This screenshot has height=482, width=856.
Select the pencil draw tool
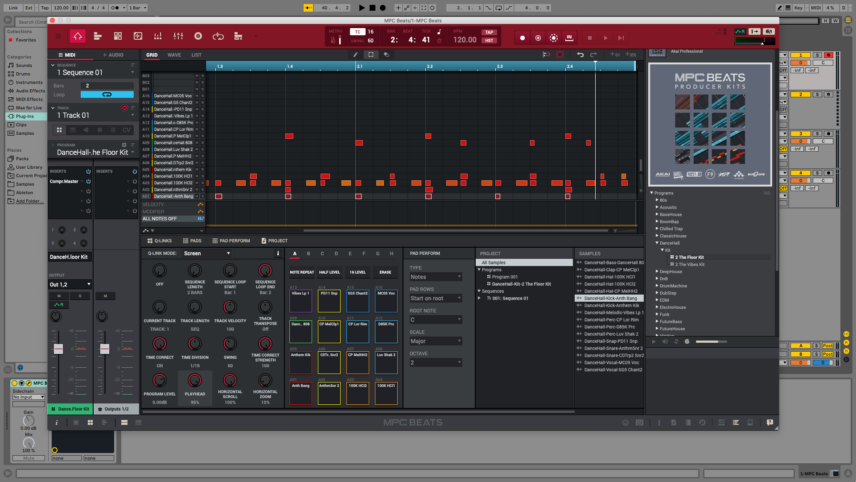(x=355, y=55)
